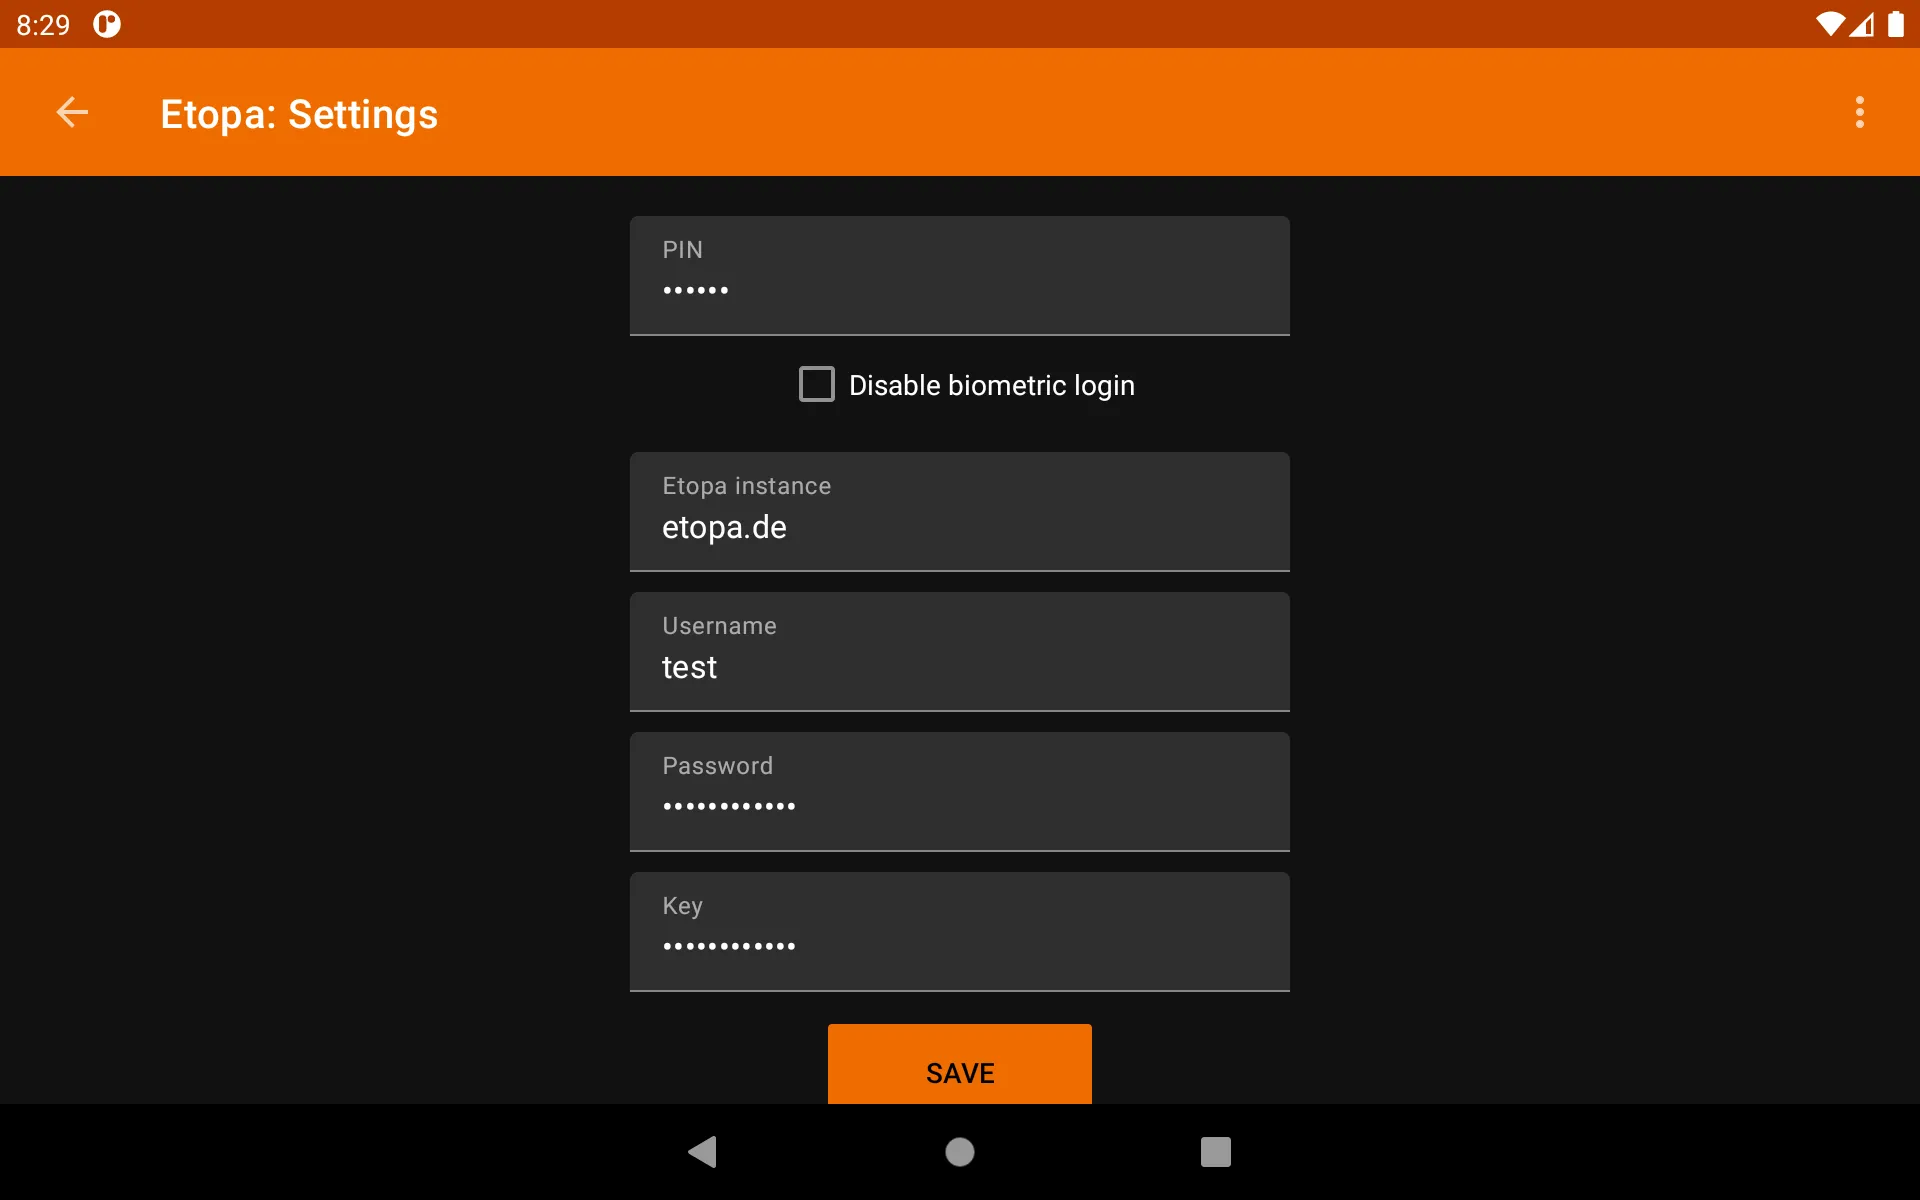Tap the Android home circle button
Screen dimensions: 1920x1200
[x=960, y=1152]
